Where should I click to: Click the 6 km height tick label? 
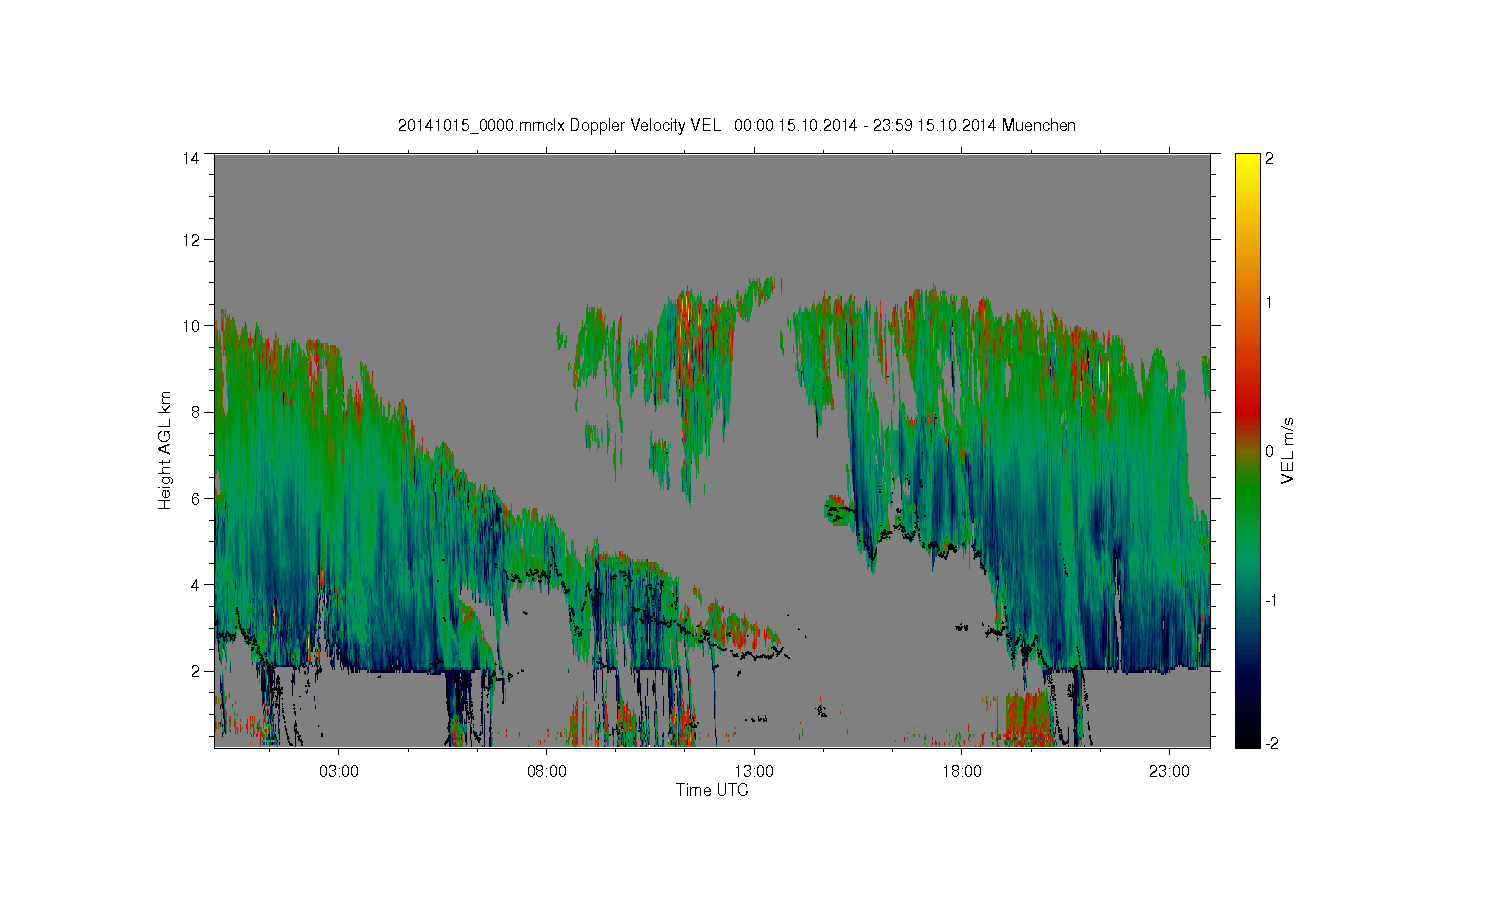[x=195, y=498]
